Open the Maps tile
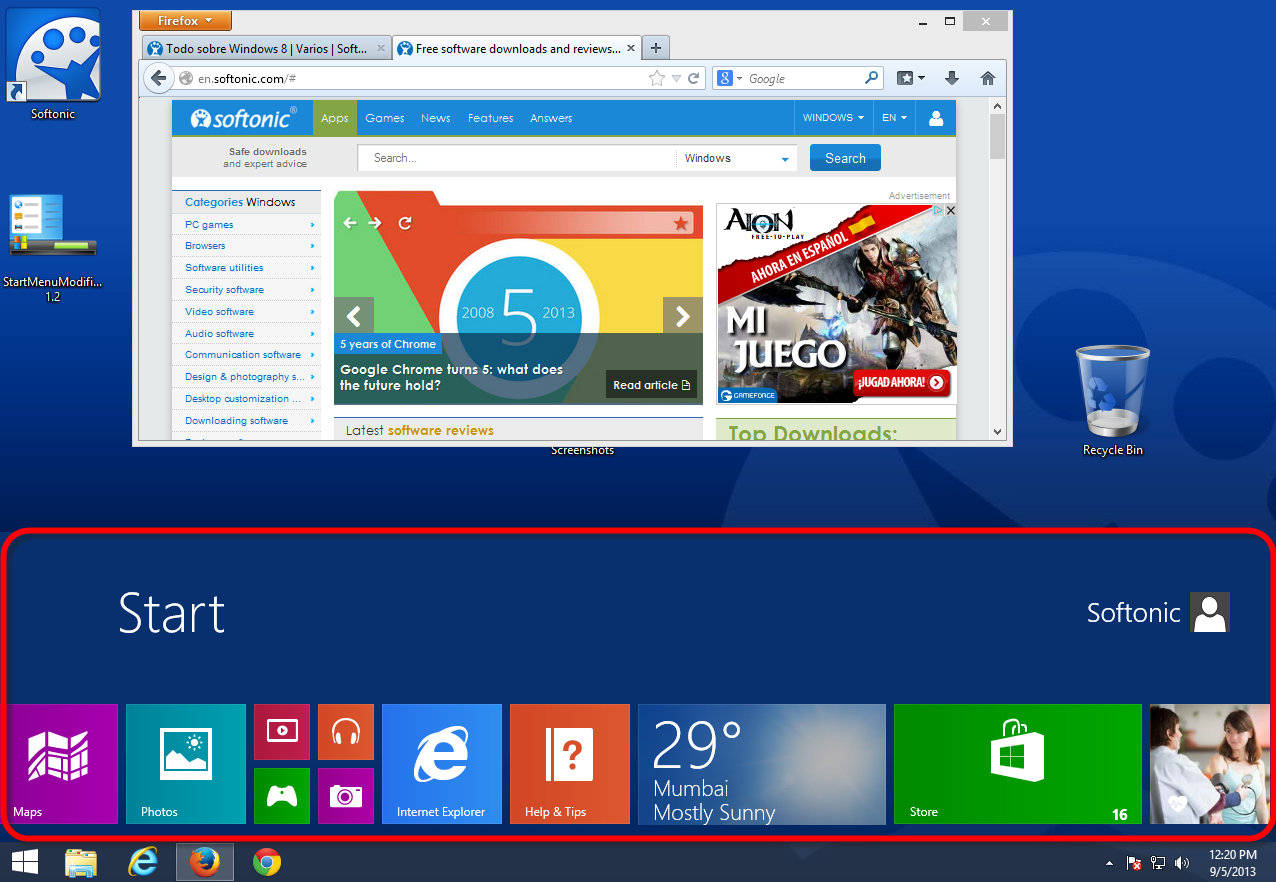Viewport: 1276px width, 882px height. 63,764
